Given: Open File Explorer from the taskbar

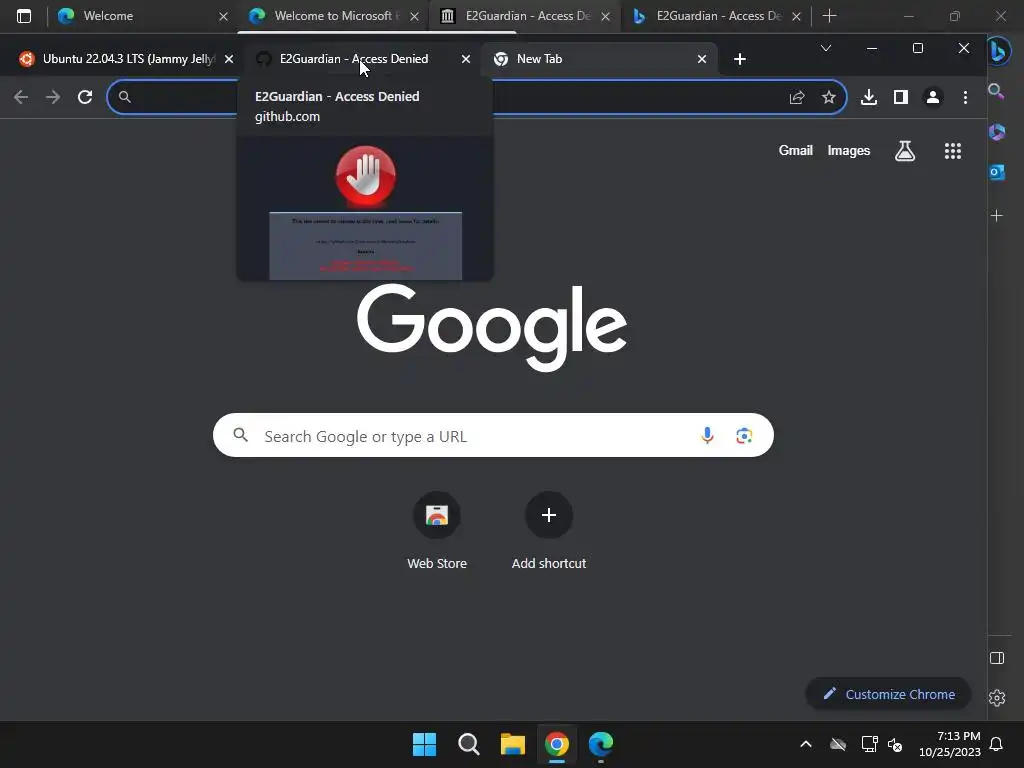Looking at the screenshot, I should tap(513, 744).
